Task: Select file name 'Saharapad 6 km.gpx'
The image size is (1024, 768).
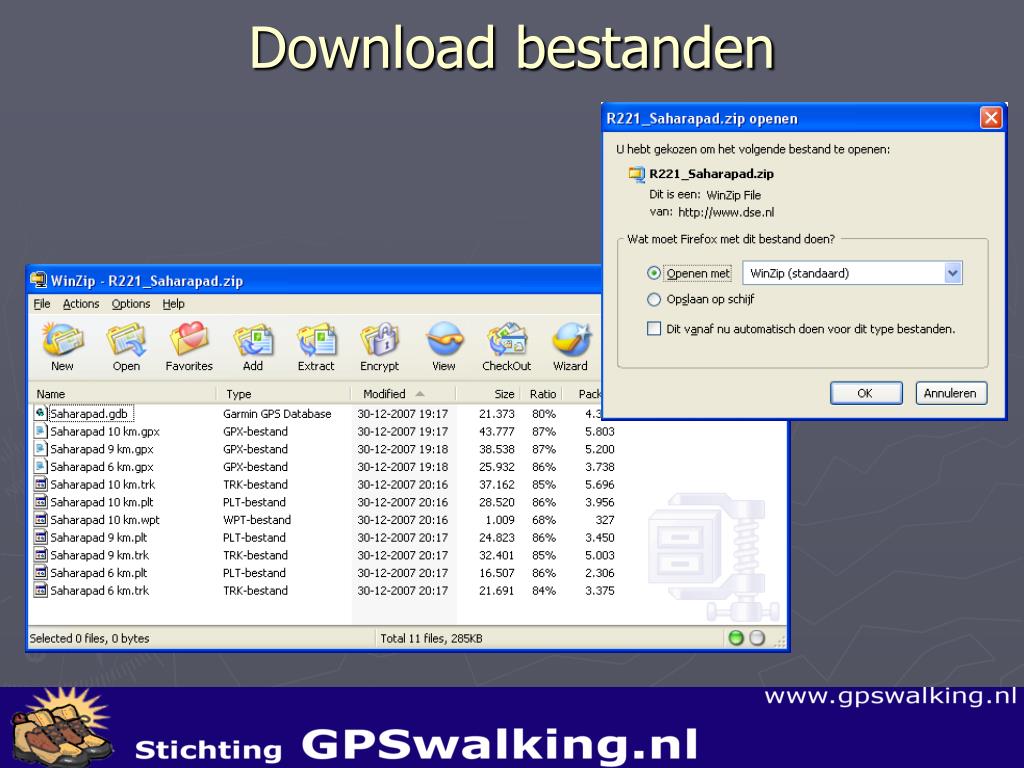Action: [x=102, y=466]
